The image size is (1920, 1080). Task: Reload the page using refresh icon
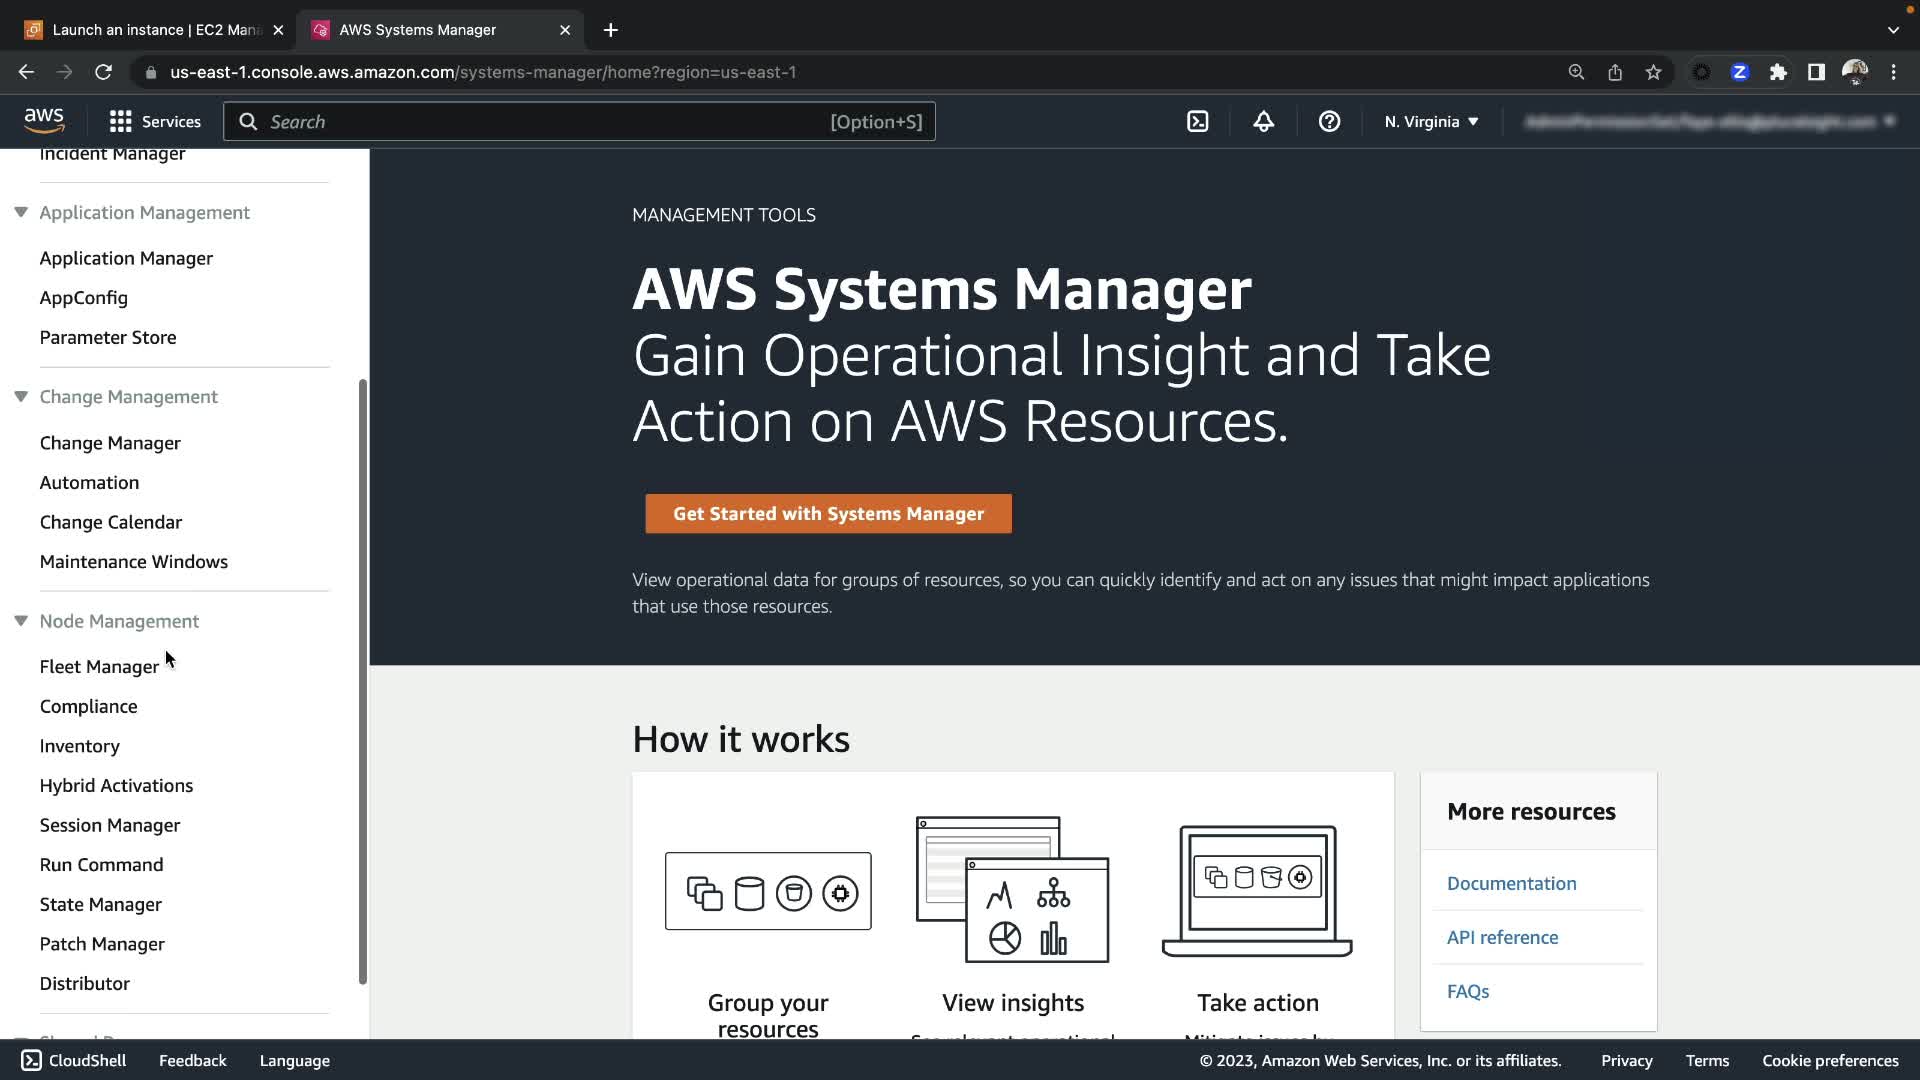[103, 72]
